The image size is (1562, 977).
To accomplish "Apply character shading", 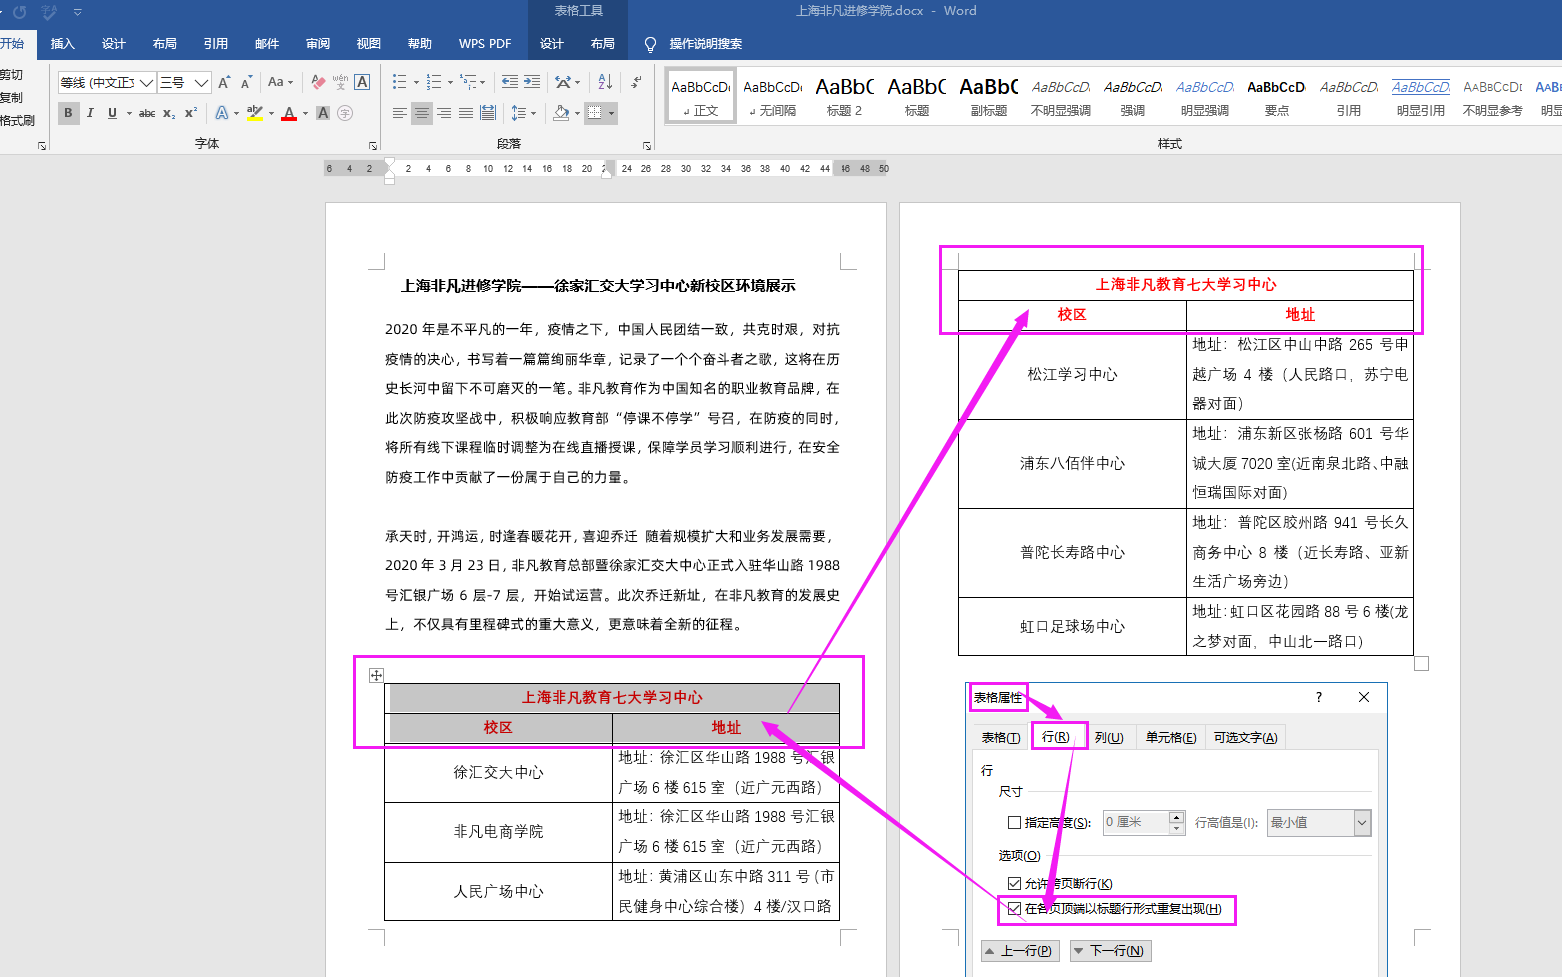I will (323, 113).
